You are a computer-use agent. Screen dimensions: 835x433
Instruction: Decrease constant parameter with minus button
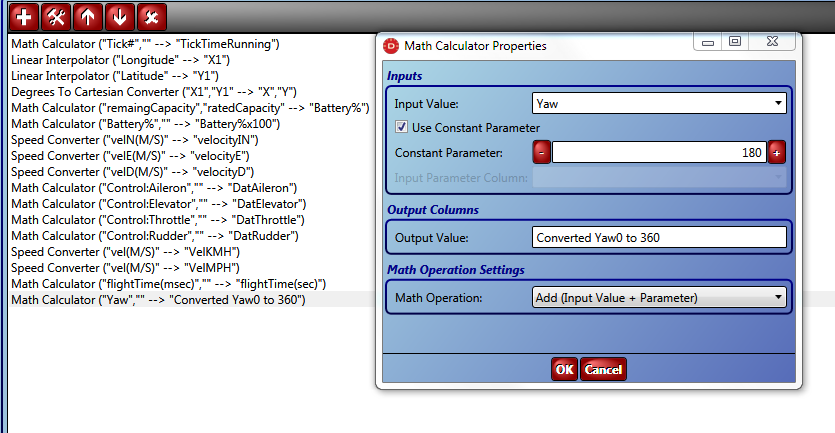pyautogui.click(x=542, y=152)
